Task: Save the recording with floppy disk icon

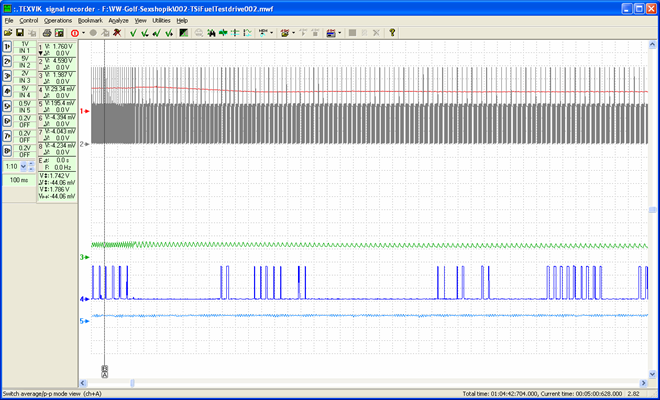Action: click(19, 32)
